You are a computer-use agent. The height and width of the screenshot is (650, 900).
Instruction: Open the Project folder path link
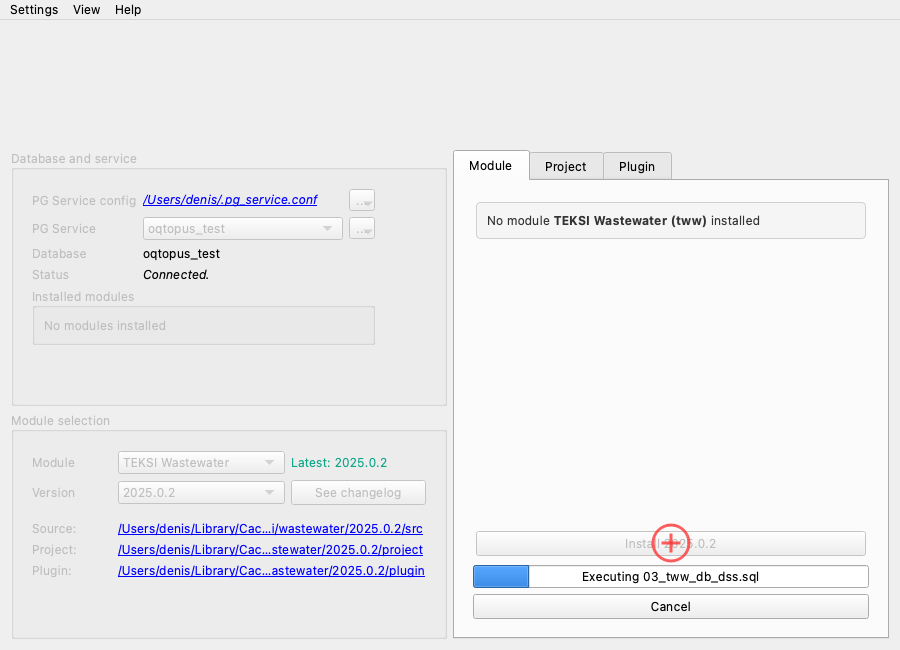[x=270, y=550]
